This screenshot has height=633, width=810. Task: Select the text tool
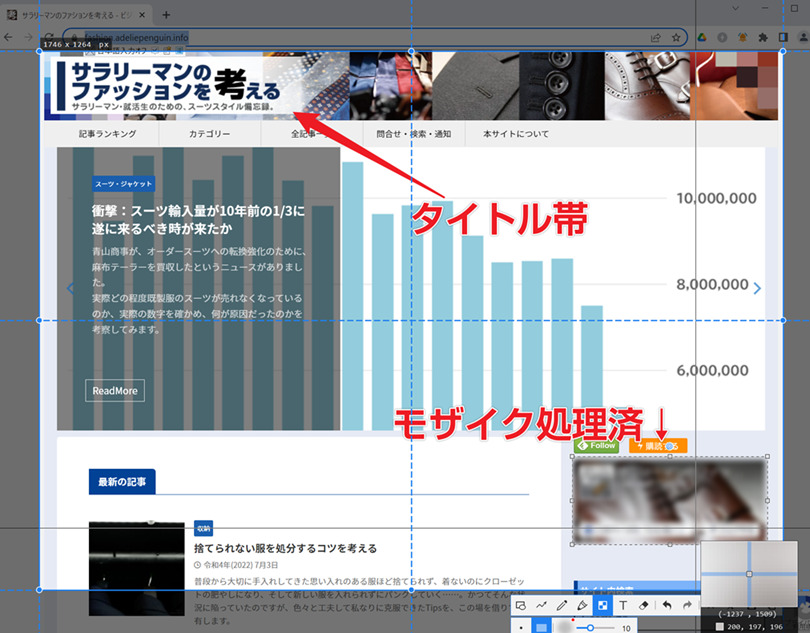pyautogui.click(x=623, y=606)
